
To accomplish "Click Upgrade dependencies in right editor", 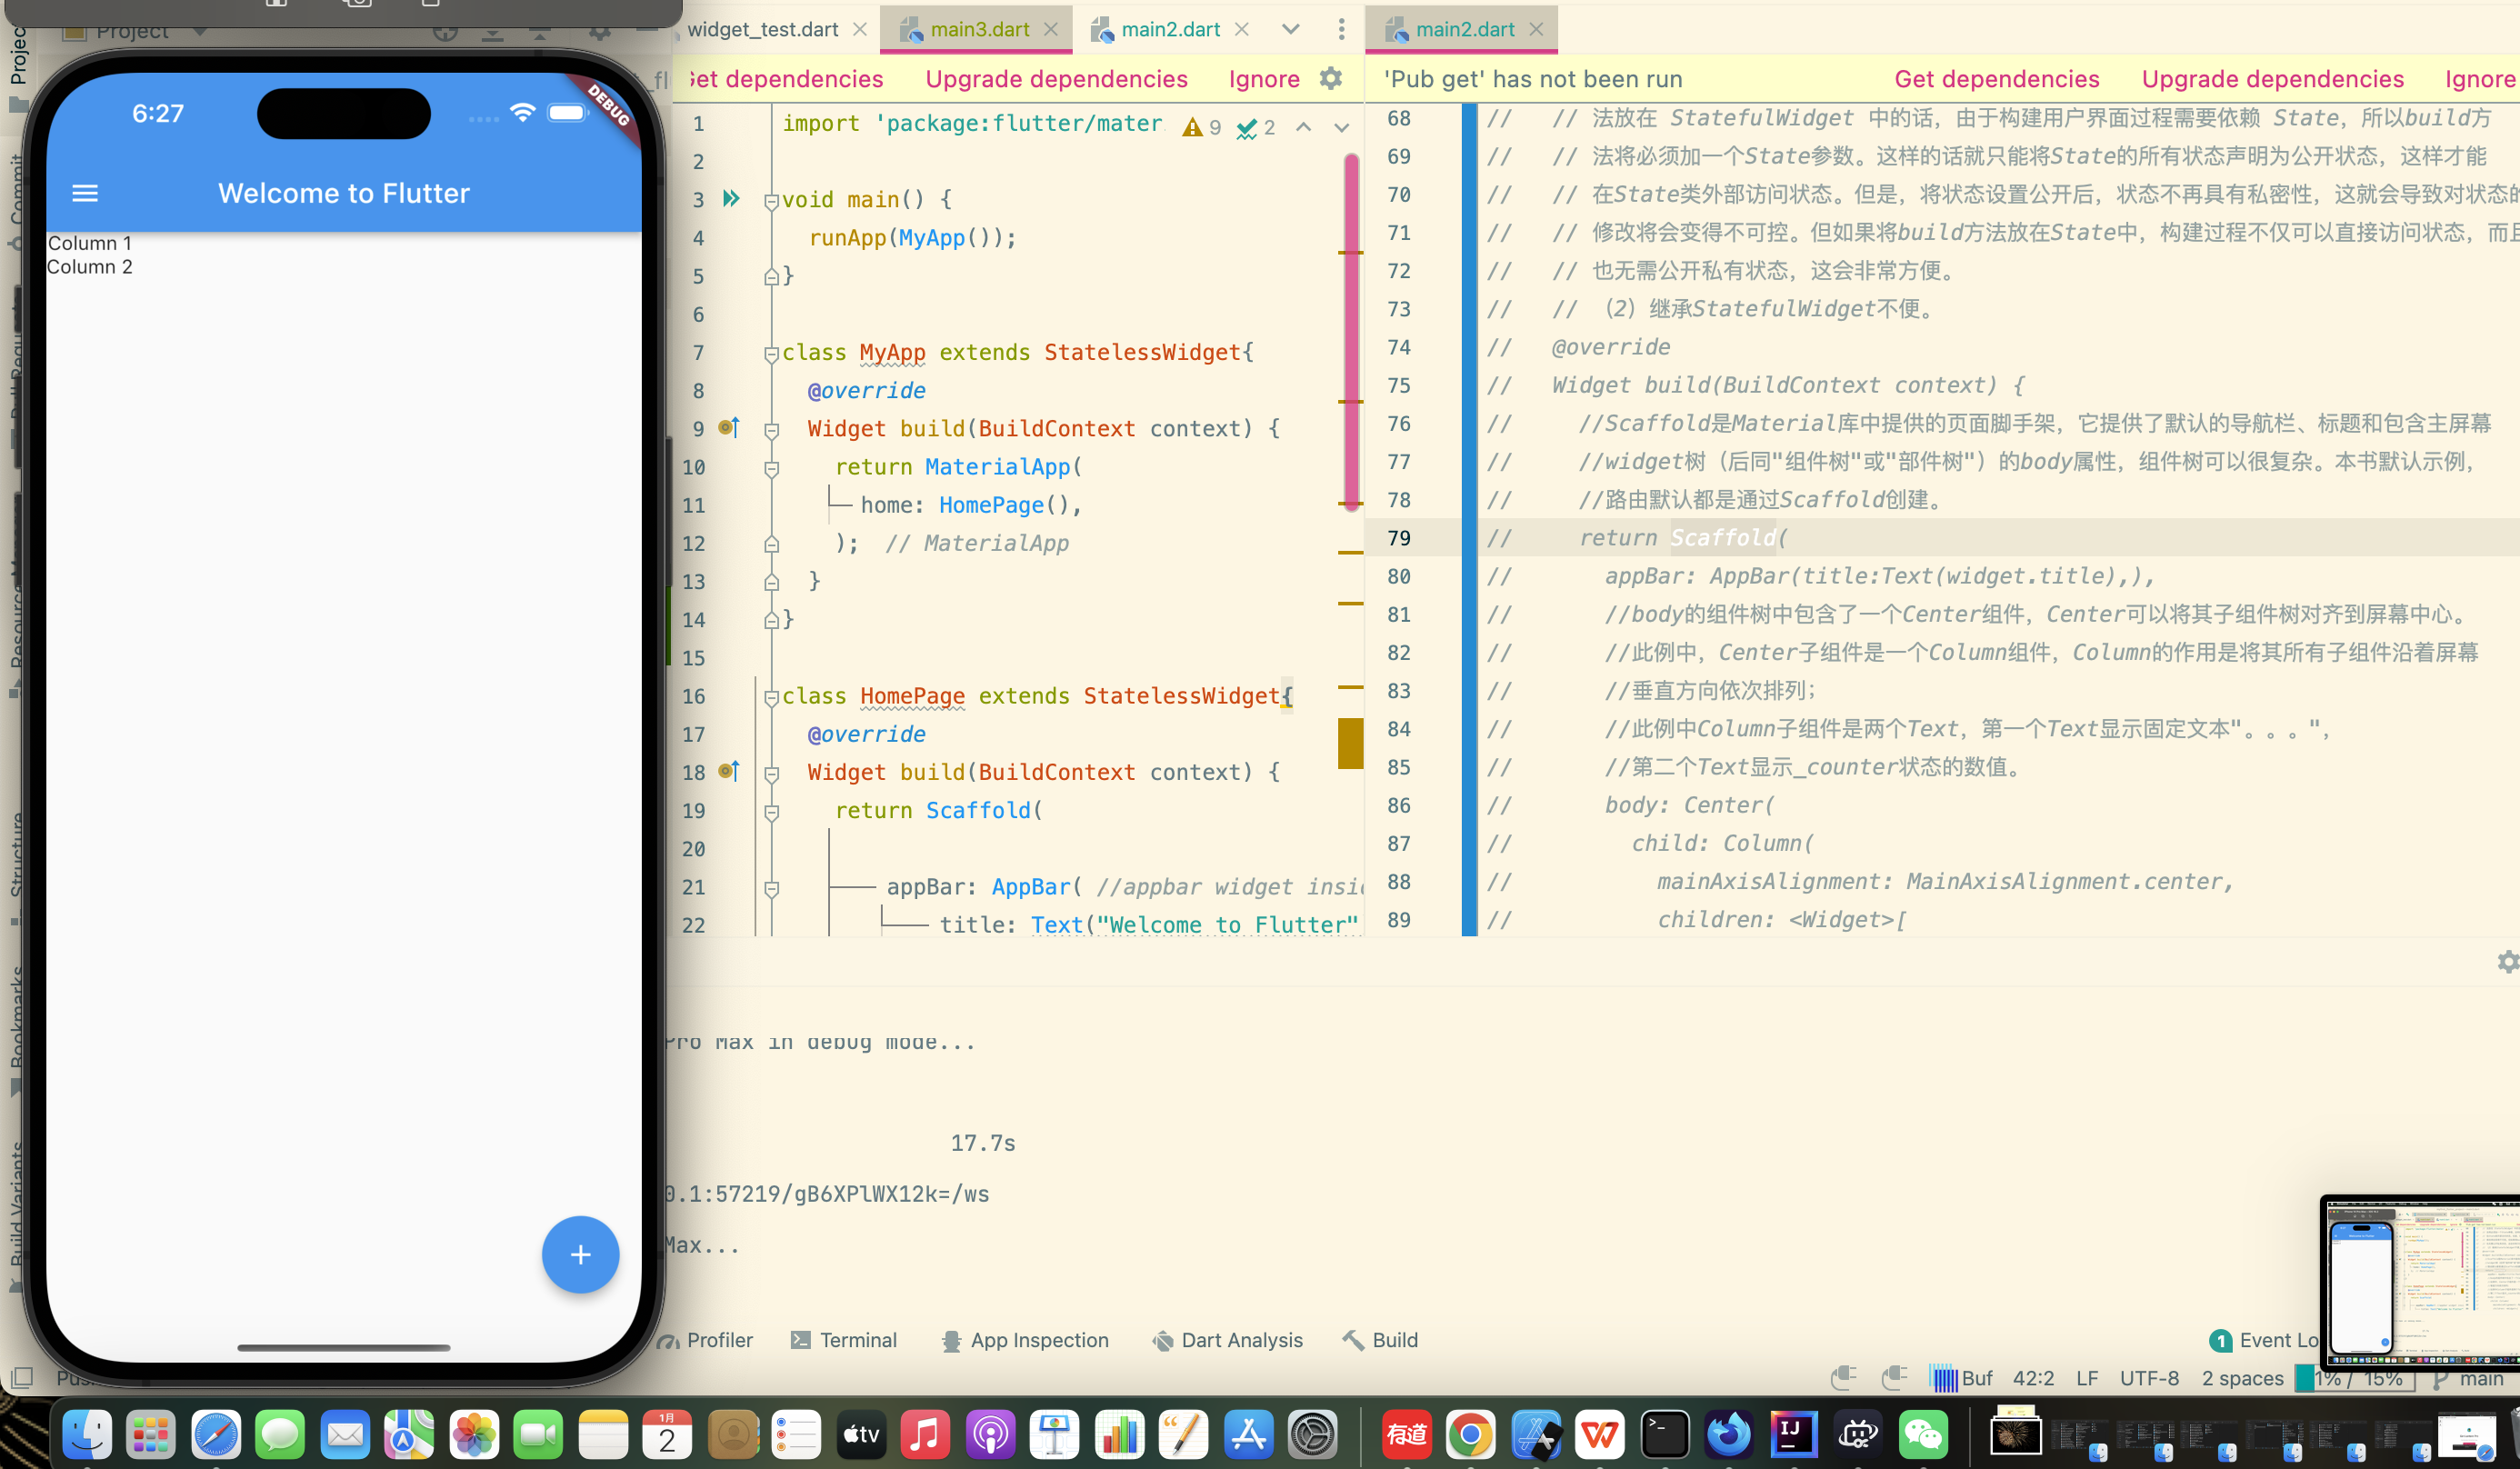I will (2272, 79).
